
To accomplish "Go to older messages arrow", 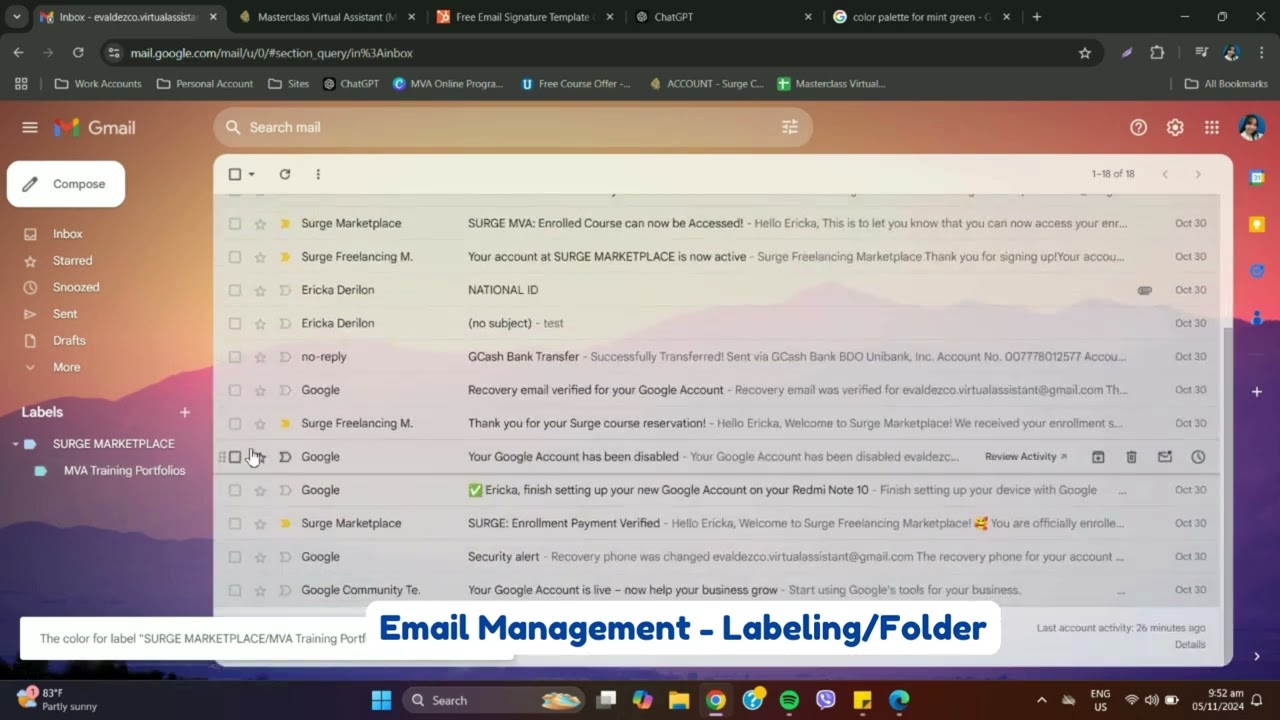I will 1198,174.
